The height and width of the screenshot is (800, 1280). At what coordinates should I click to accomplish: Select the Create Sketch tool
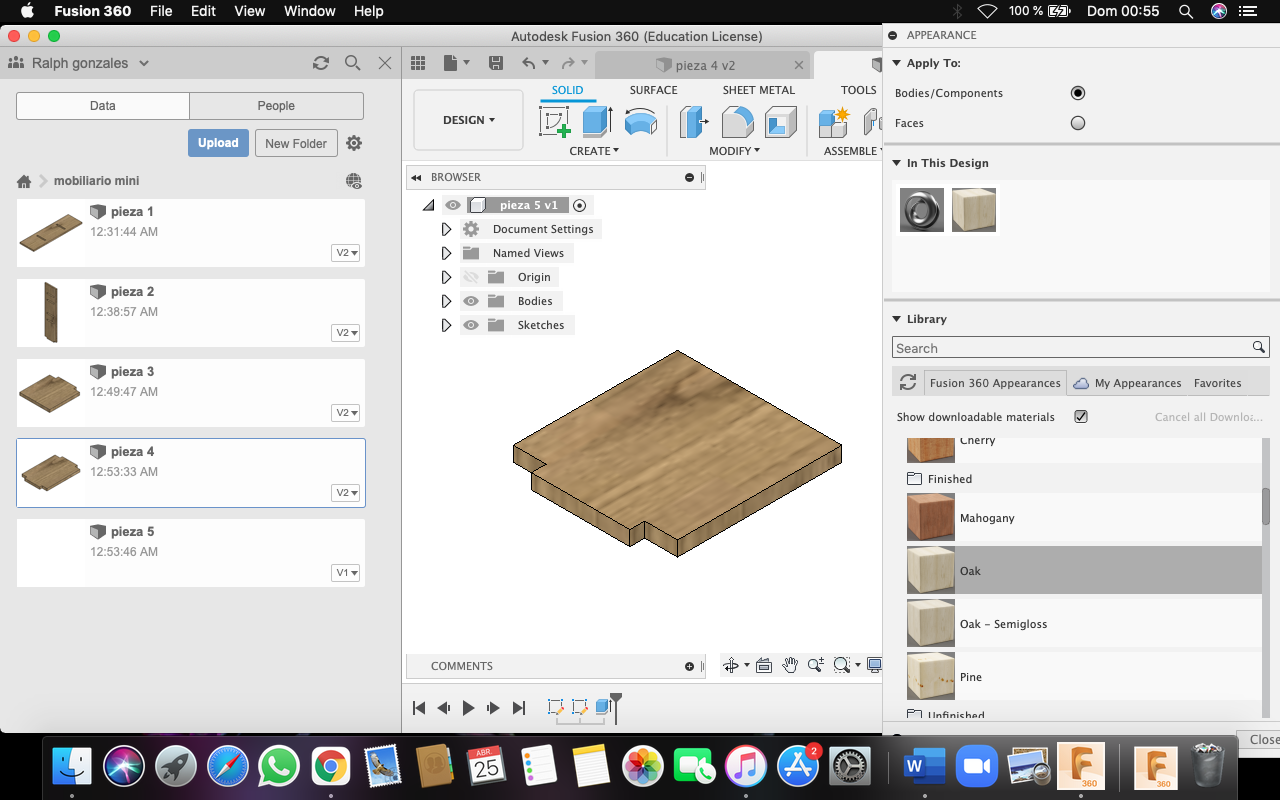[554, 122]
